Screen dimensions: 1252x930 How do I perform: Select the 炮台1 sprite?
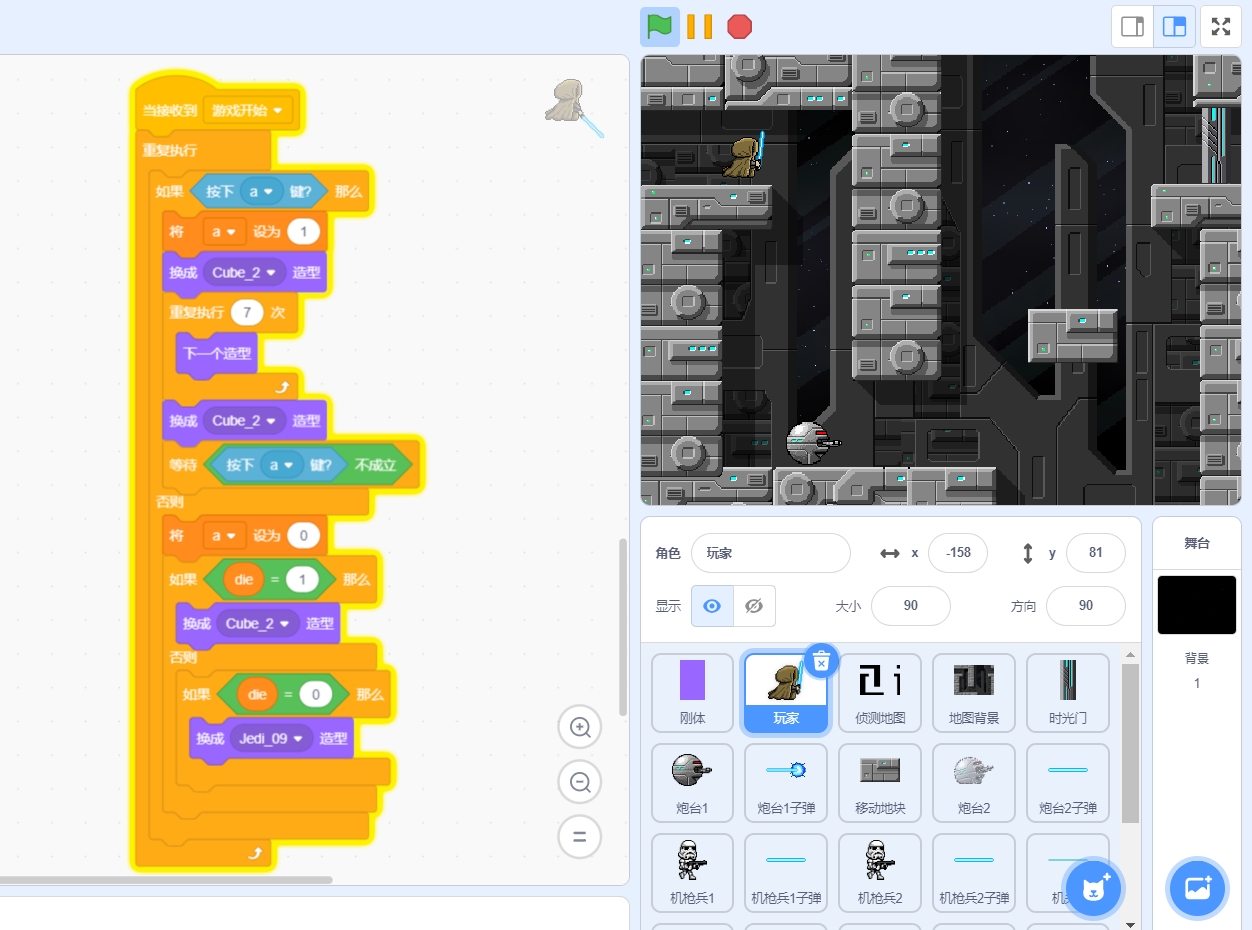[692, 782]
